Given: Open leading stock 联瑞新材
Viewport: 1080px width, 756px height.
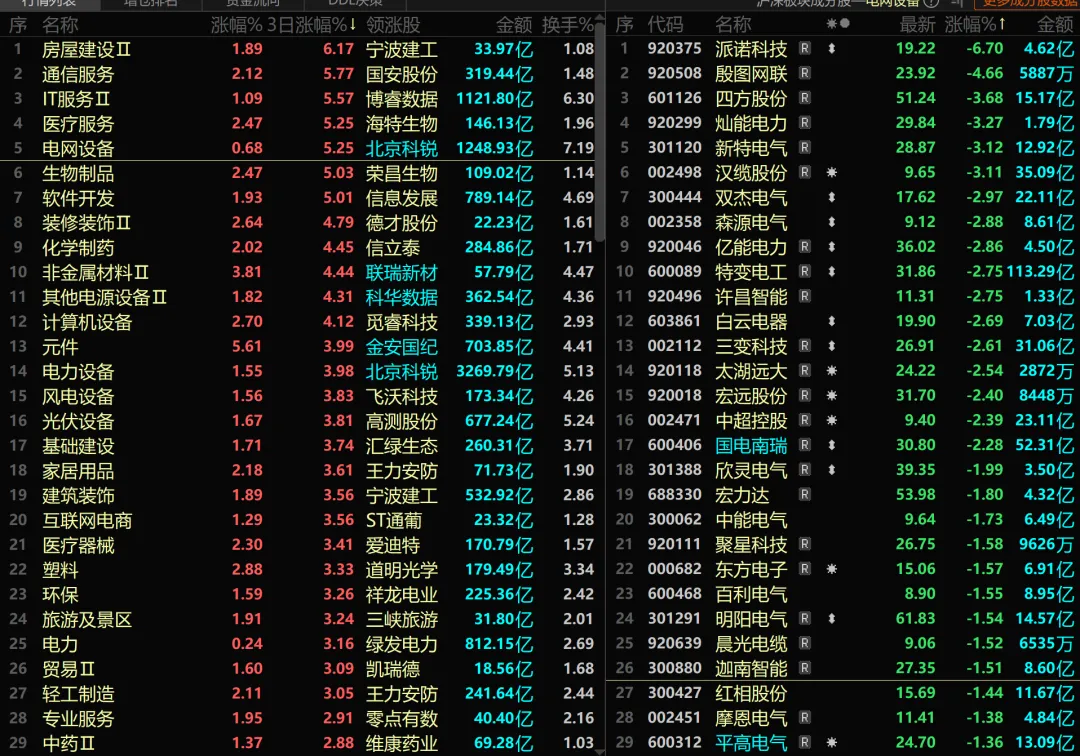Looking at the screenshot, I should tap(402, 272).
